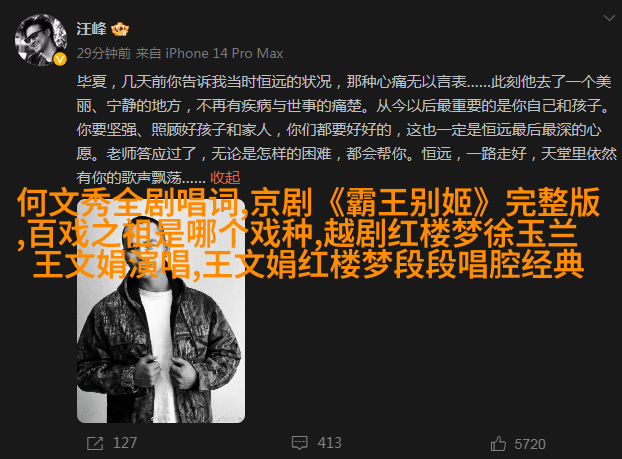Open the black-and-white man photo

[161, 311]
